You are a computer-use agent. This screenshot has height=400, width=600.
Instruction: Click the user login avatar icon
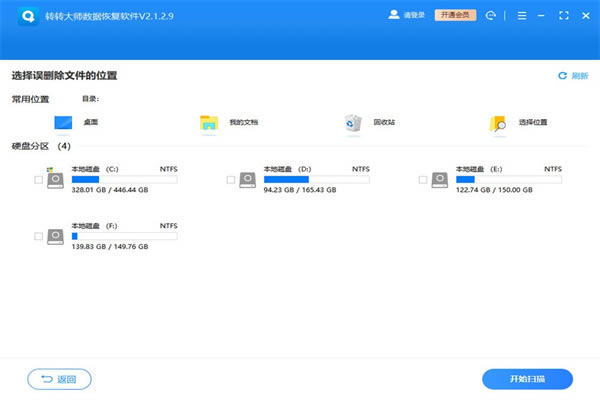point(393,17)
